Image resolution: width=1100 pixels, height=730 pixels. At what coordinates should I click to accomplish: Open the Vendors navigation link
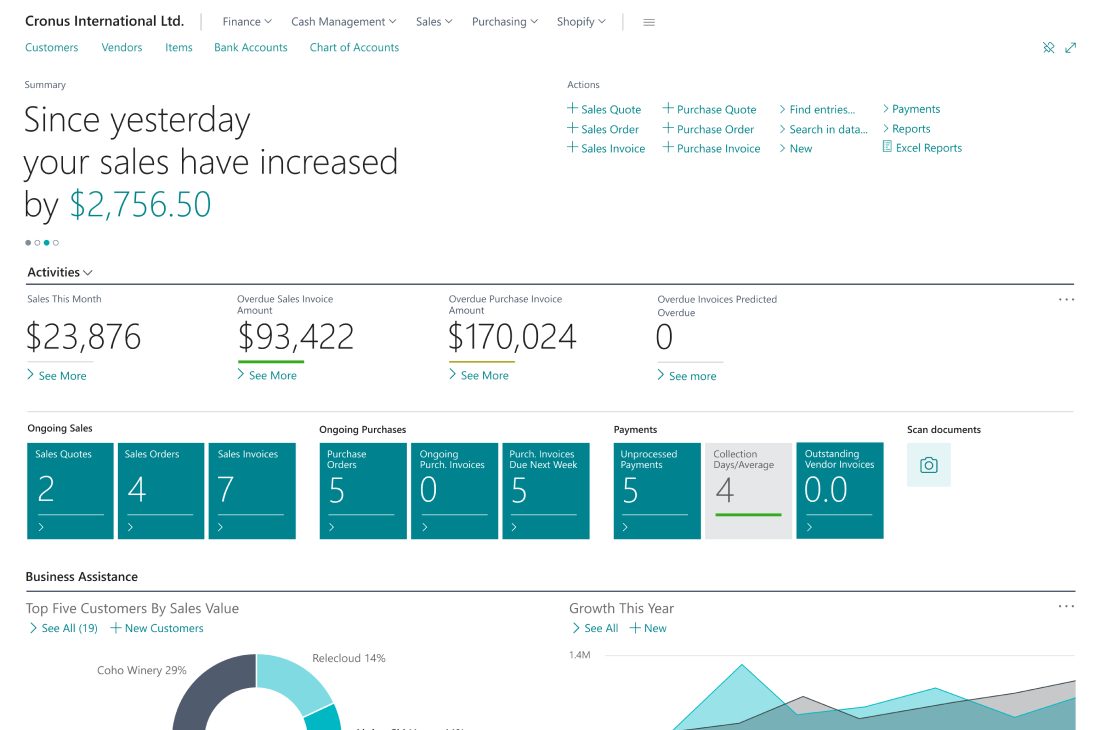121,48
